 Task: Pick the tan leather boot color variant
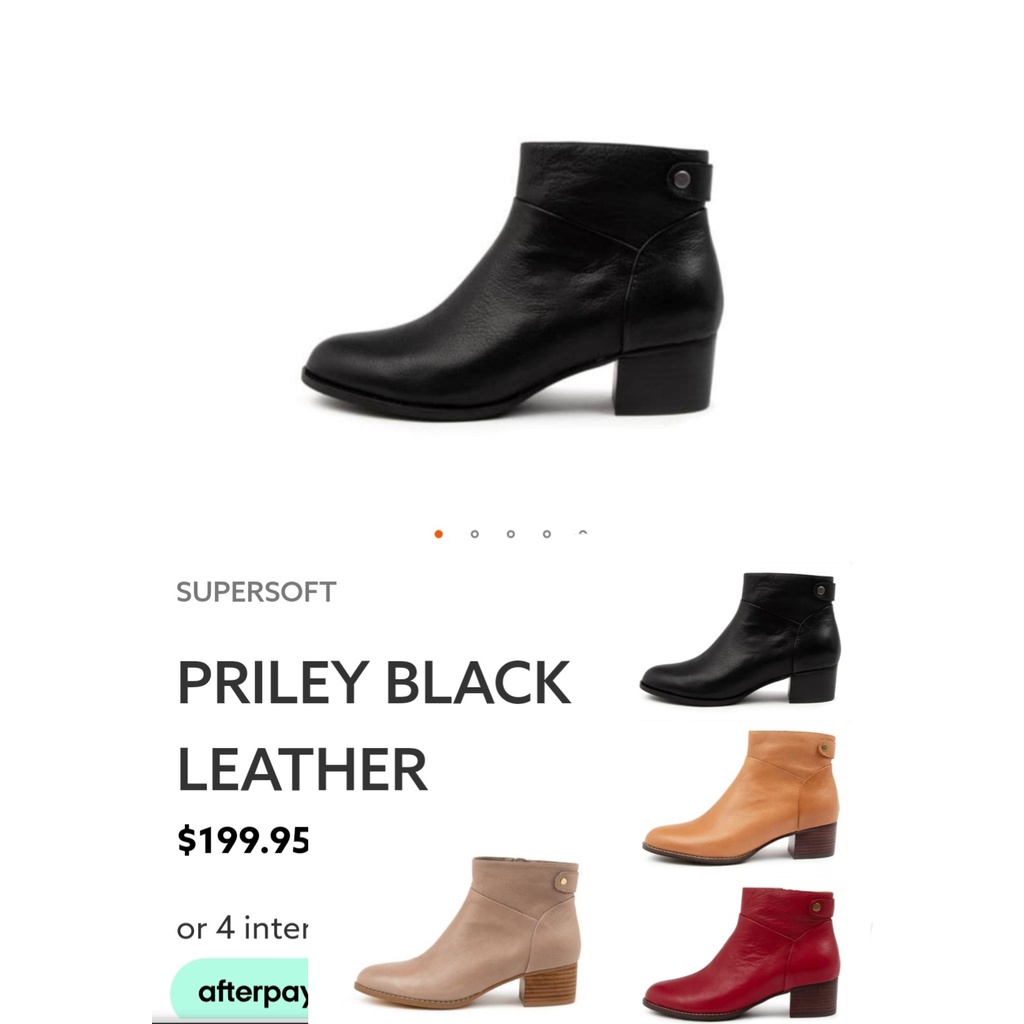[x=740, y=797]
